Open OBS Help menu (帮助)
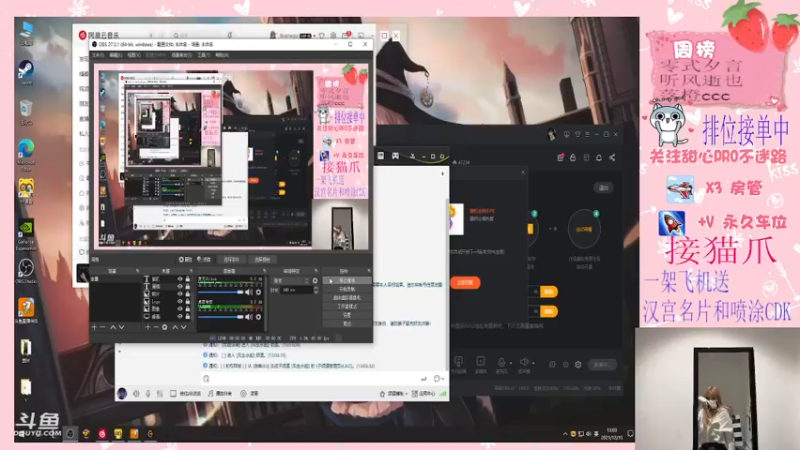Screen dimensions: 800x450 point(222,55)
